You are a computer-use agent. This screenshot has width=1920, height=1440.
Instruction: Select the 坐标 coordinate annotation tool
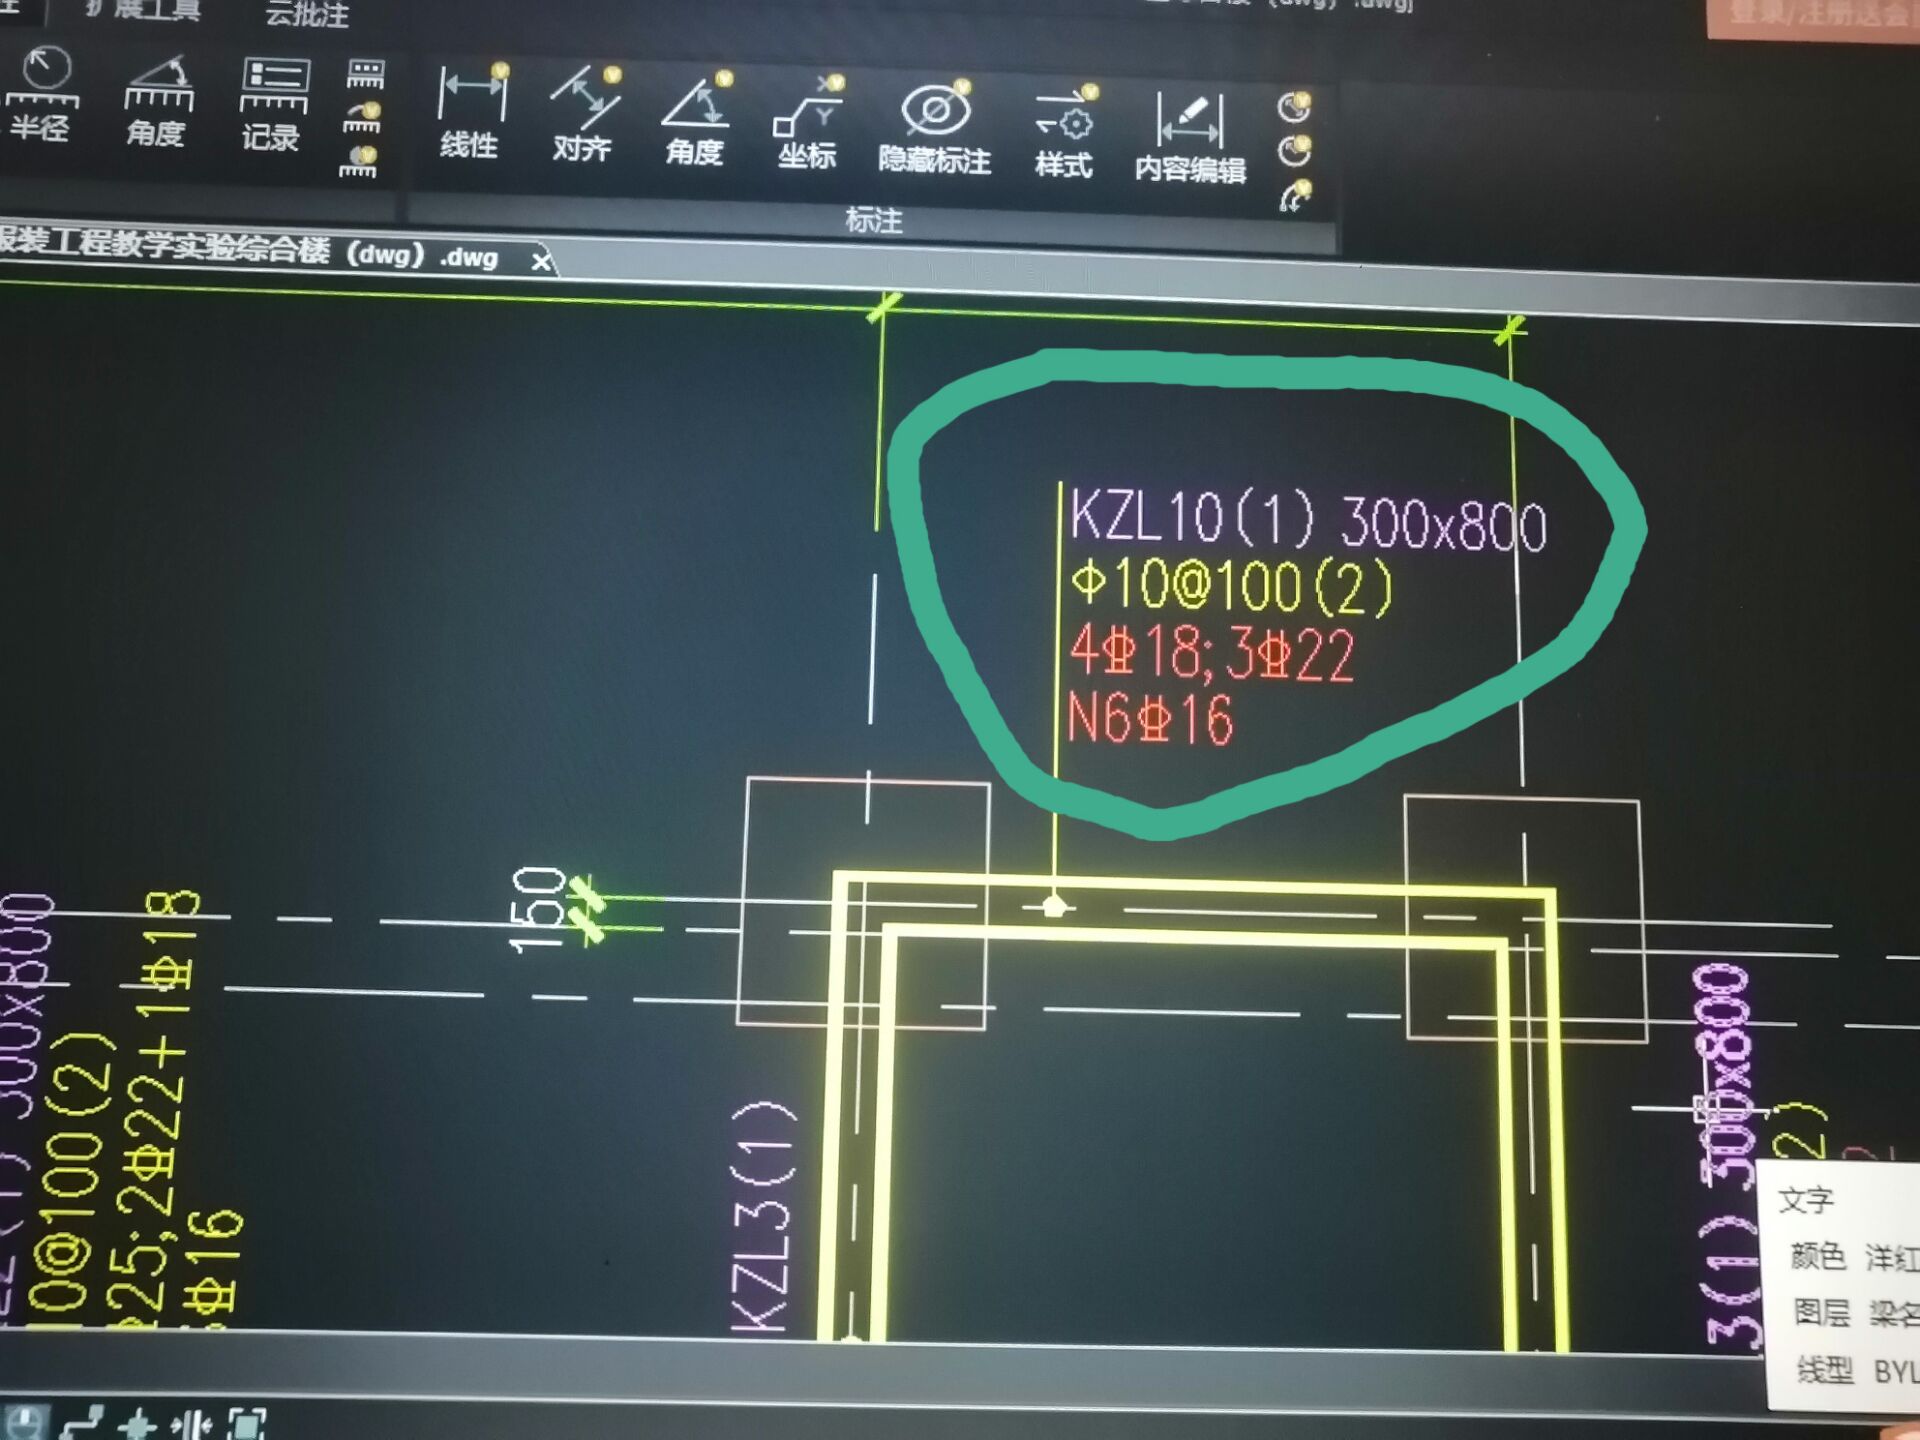click(x=808, y=123)
